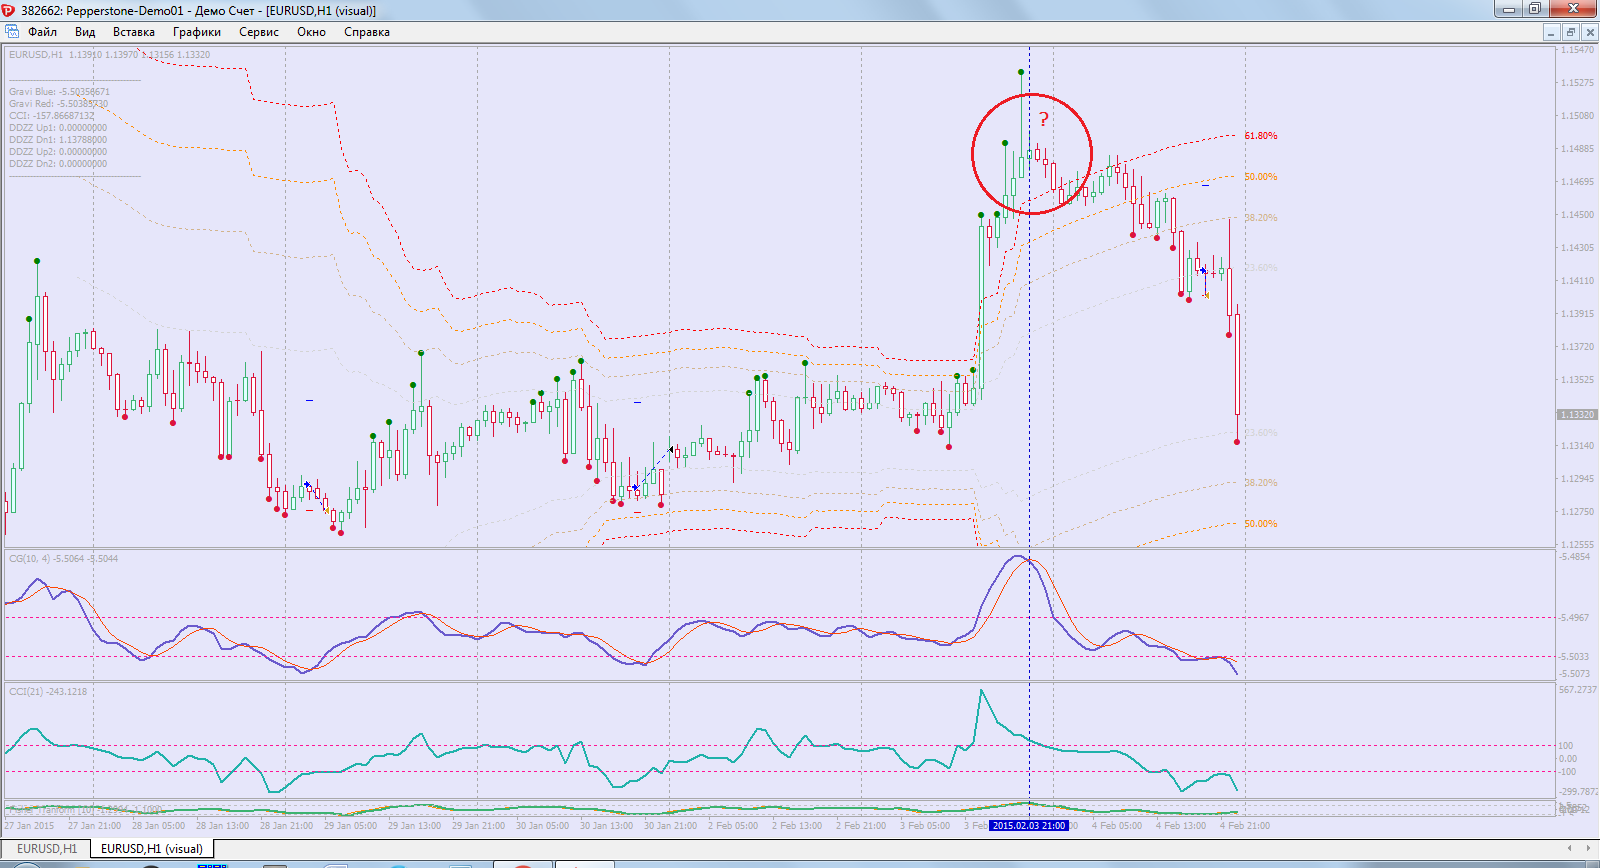The width and height of the screenshot is (1600, 868).
Task: Open the chart window system menu icon
Action: pyautogui.click(x=12, y=32)
